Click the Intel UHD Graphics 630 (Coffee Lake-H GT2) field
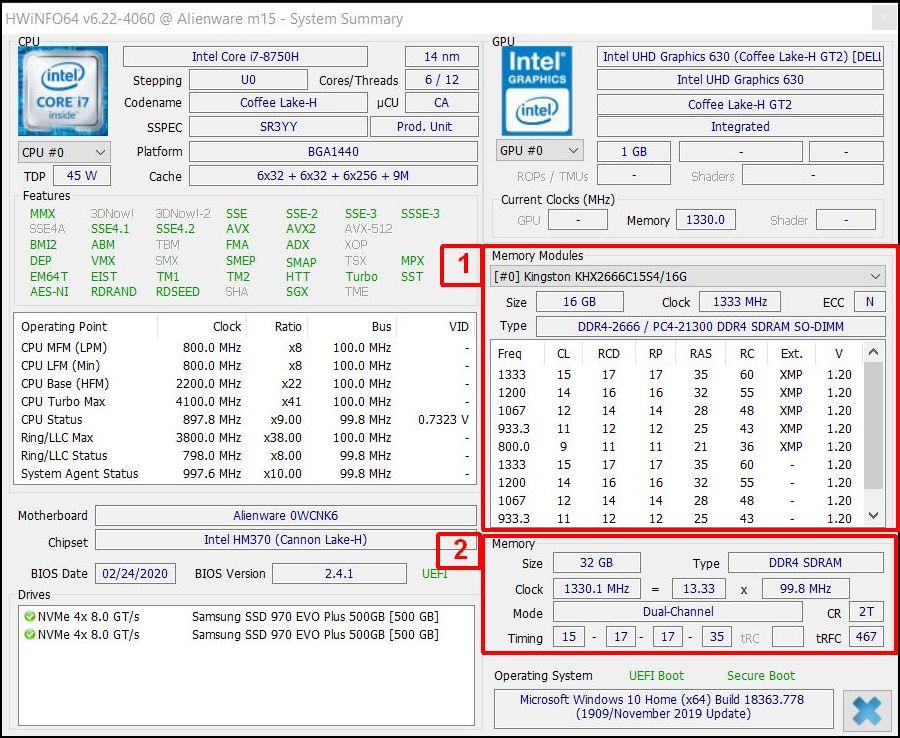900x738 pixels. pos(740,57)
